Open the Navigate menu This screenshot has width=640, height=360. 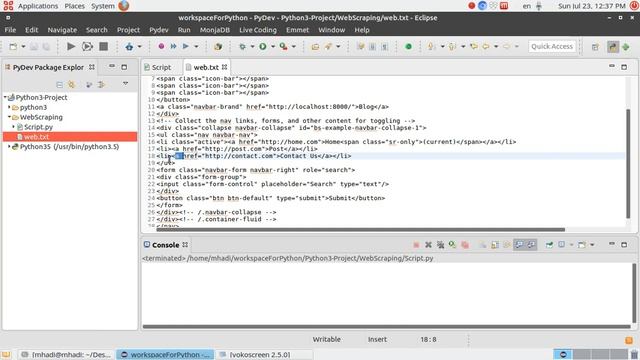coord(62,30)
